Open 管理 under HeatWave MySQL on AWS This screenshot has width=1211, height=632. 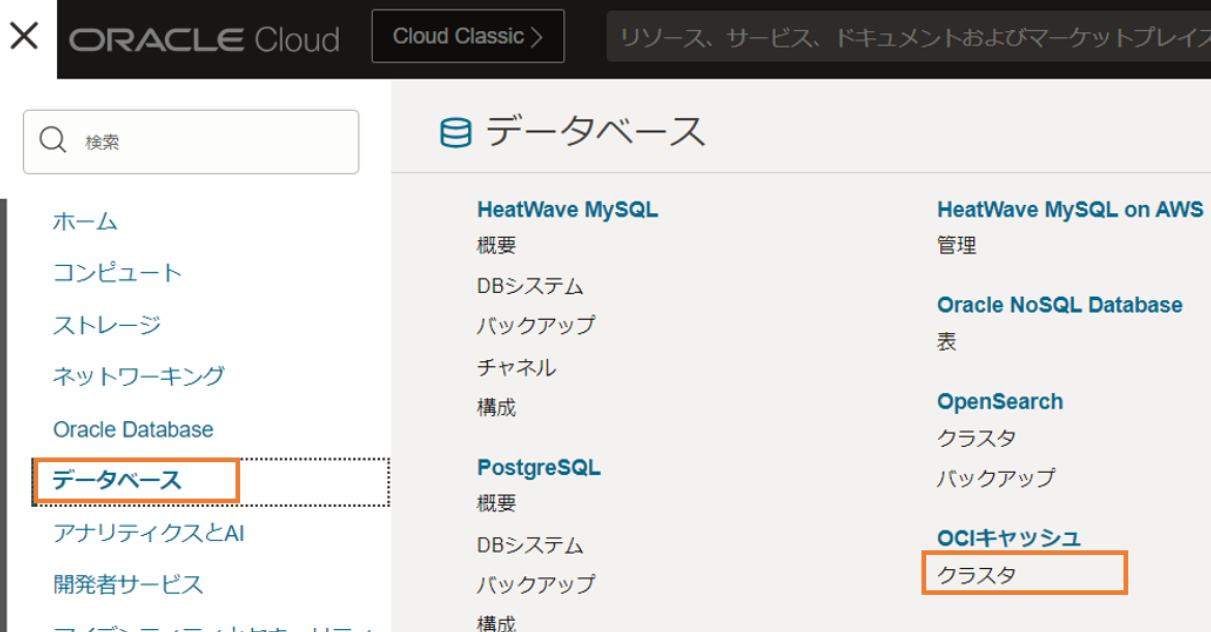956,245
